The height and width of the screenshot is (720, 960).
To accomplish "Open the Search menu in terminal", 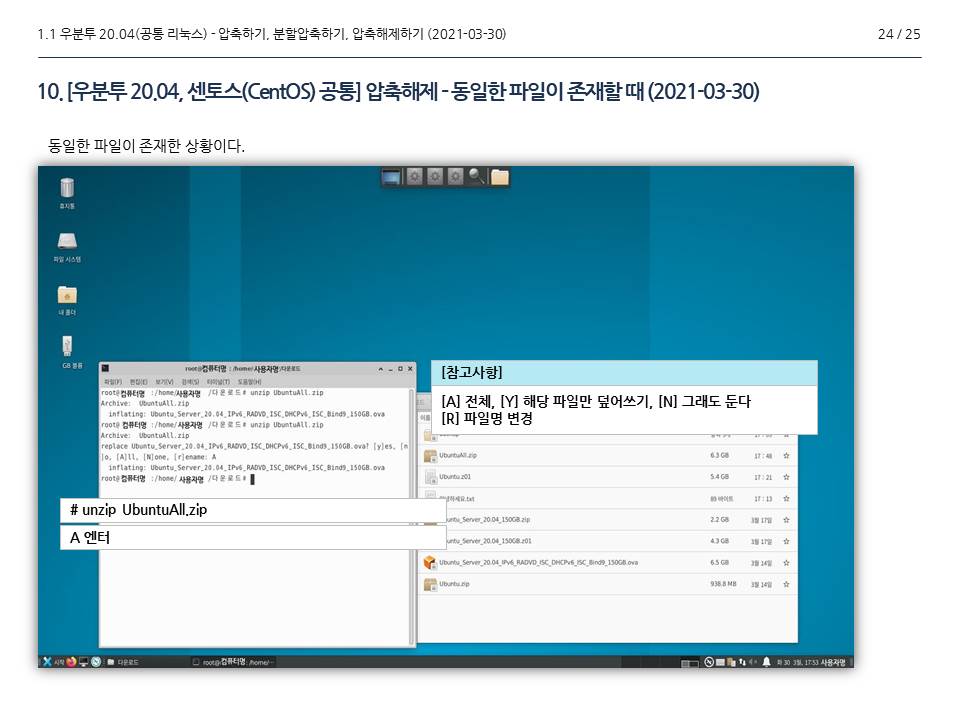I will (190, 381).
